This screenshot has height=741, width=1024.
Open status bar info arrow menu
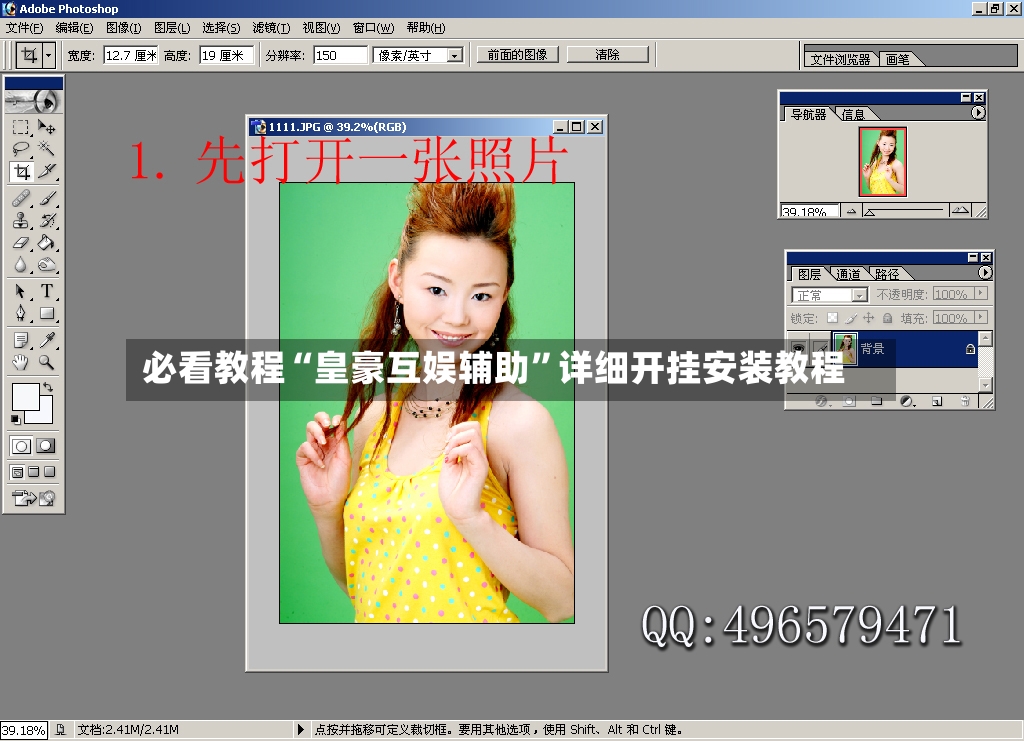point(300,729)
